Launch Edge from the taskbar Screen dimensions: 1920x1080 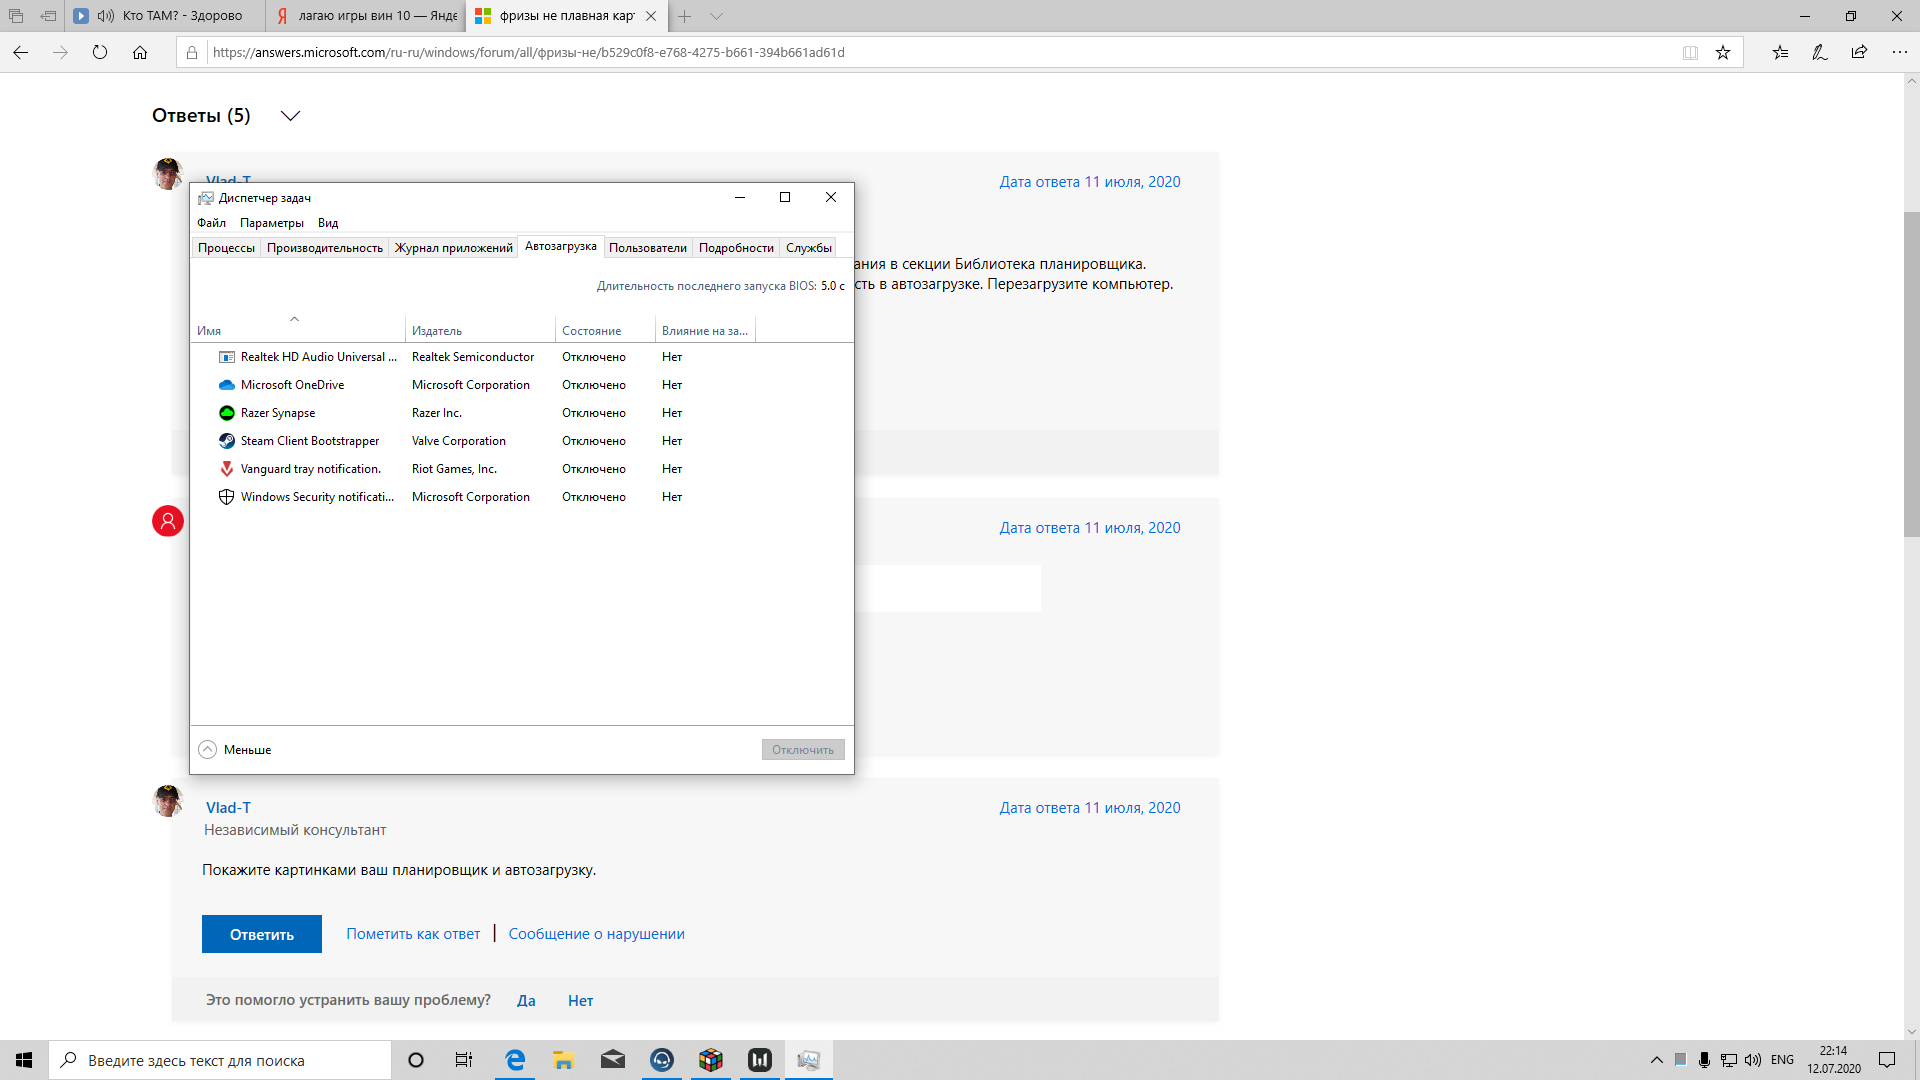(x=515, y=1060)
